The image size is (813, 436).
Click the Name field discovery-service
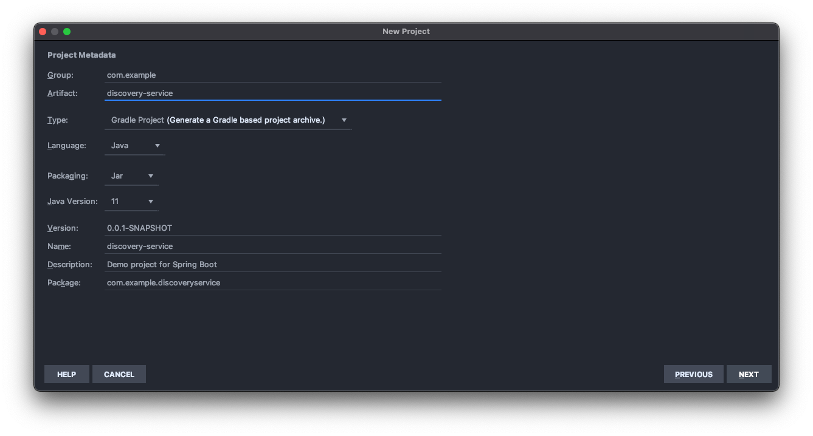click(x=273, y=246)
